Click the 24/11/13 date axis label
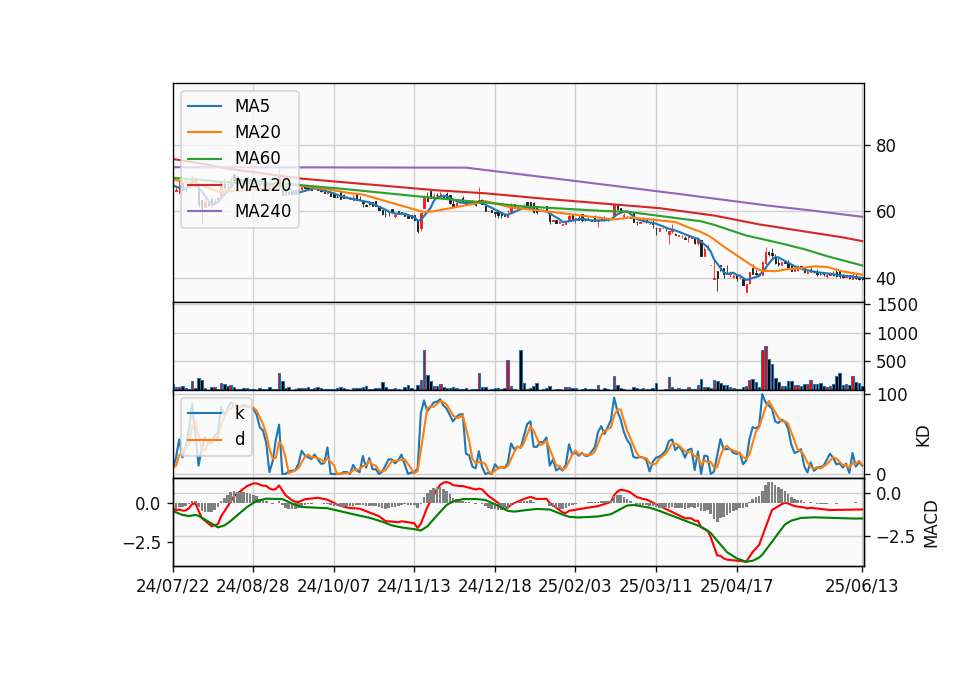This screenshot has width=960, height=690. click(x=414, y=586)
